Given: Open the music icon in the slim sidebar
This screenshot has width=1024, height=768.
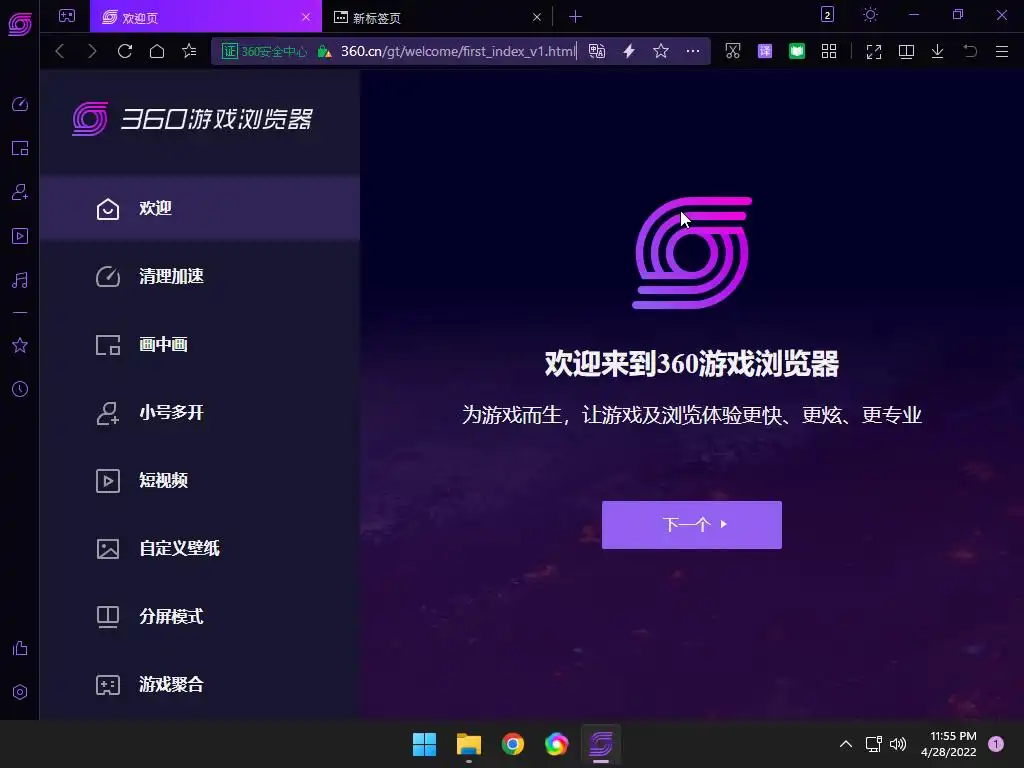Looking at the screenshot, I should pyautogui.click(x=20, y=280).
